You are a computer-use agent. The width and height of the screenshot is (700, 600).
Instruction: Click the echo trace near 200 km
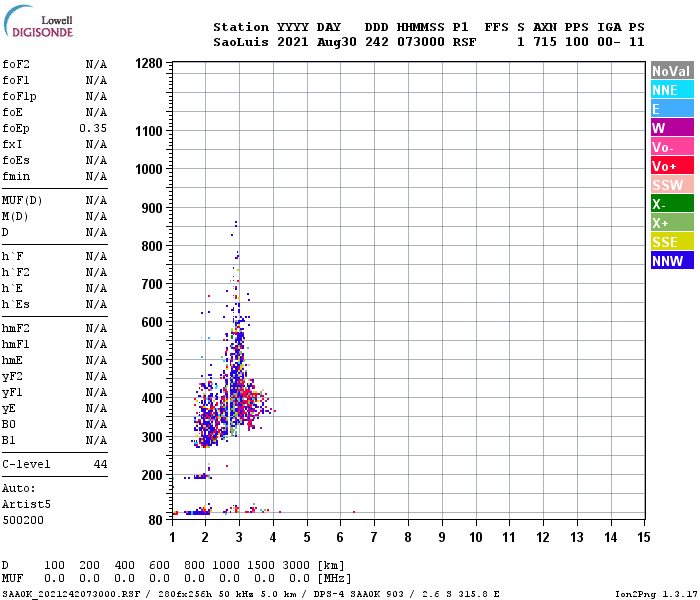pos(198,477)
